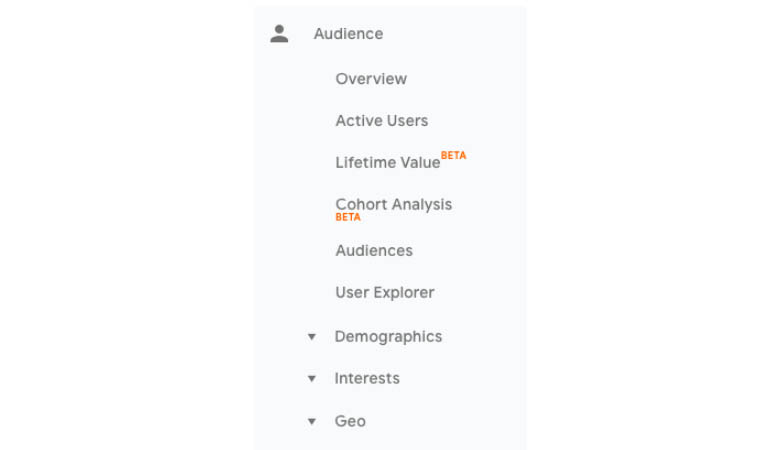Click the word Analysis in Cohort Analysis
The height and width of the screenshot is (450, 768).
[422, 205]
